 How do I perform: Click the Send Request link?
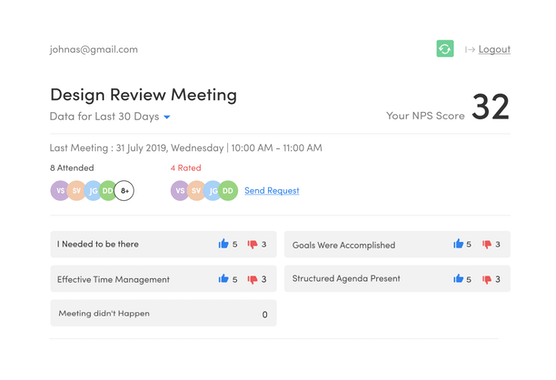pos(272,191)
